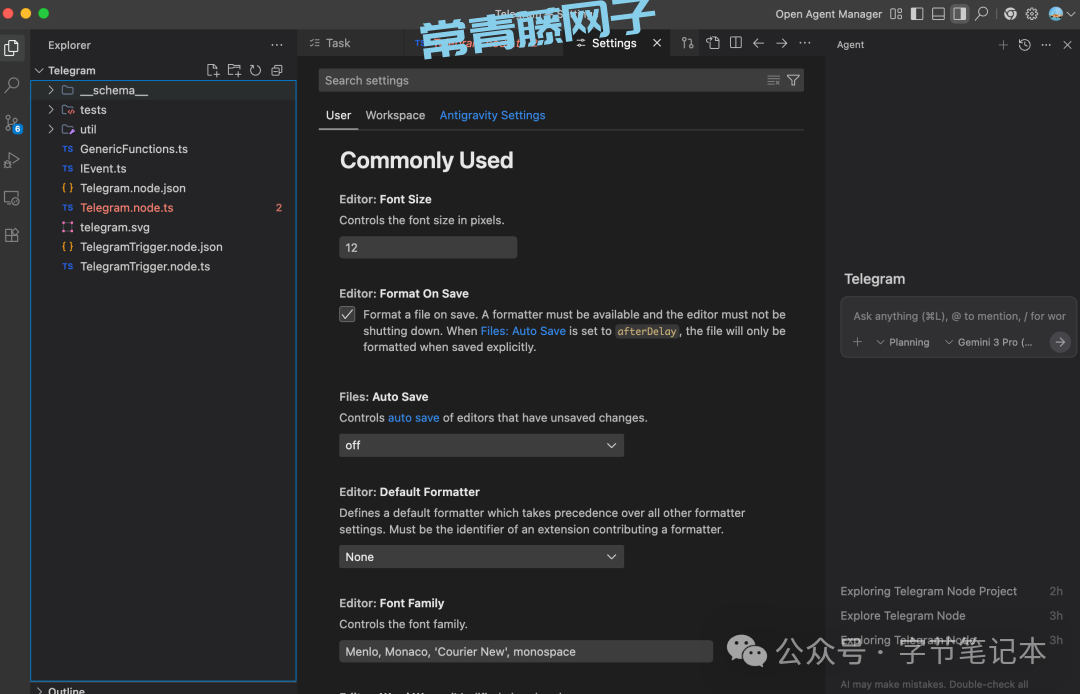This screenshot has width=1080, height=694.
Task: Click the Open Agent Manager button
Action: [x=828, y=14]
